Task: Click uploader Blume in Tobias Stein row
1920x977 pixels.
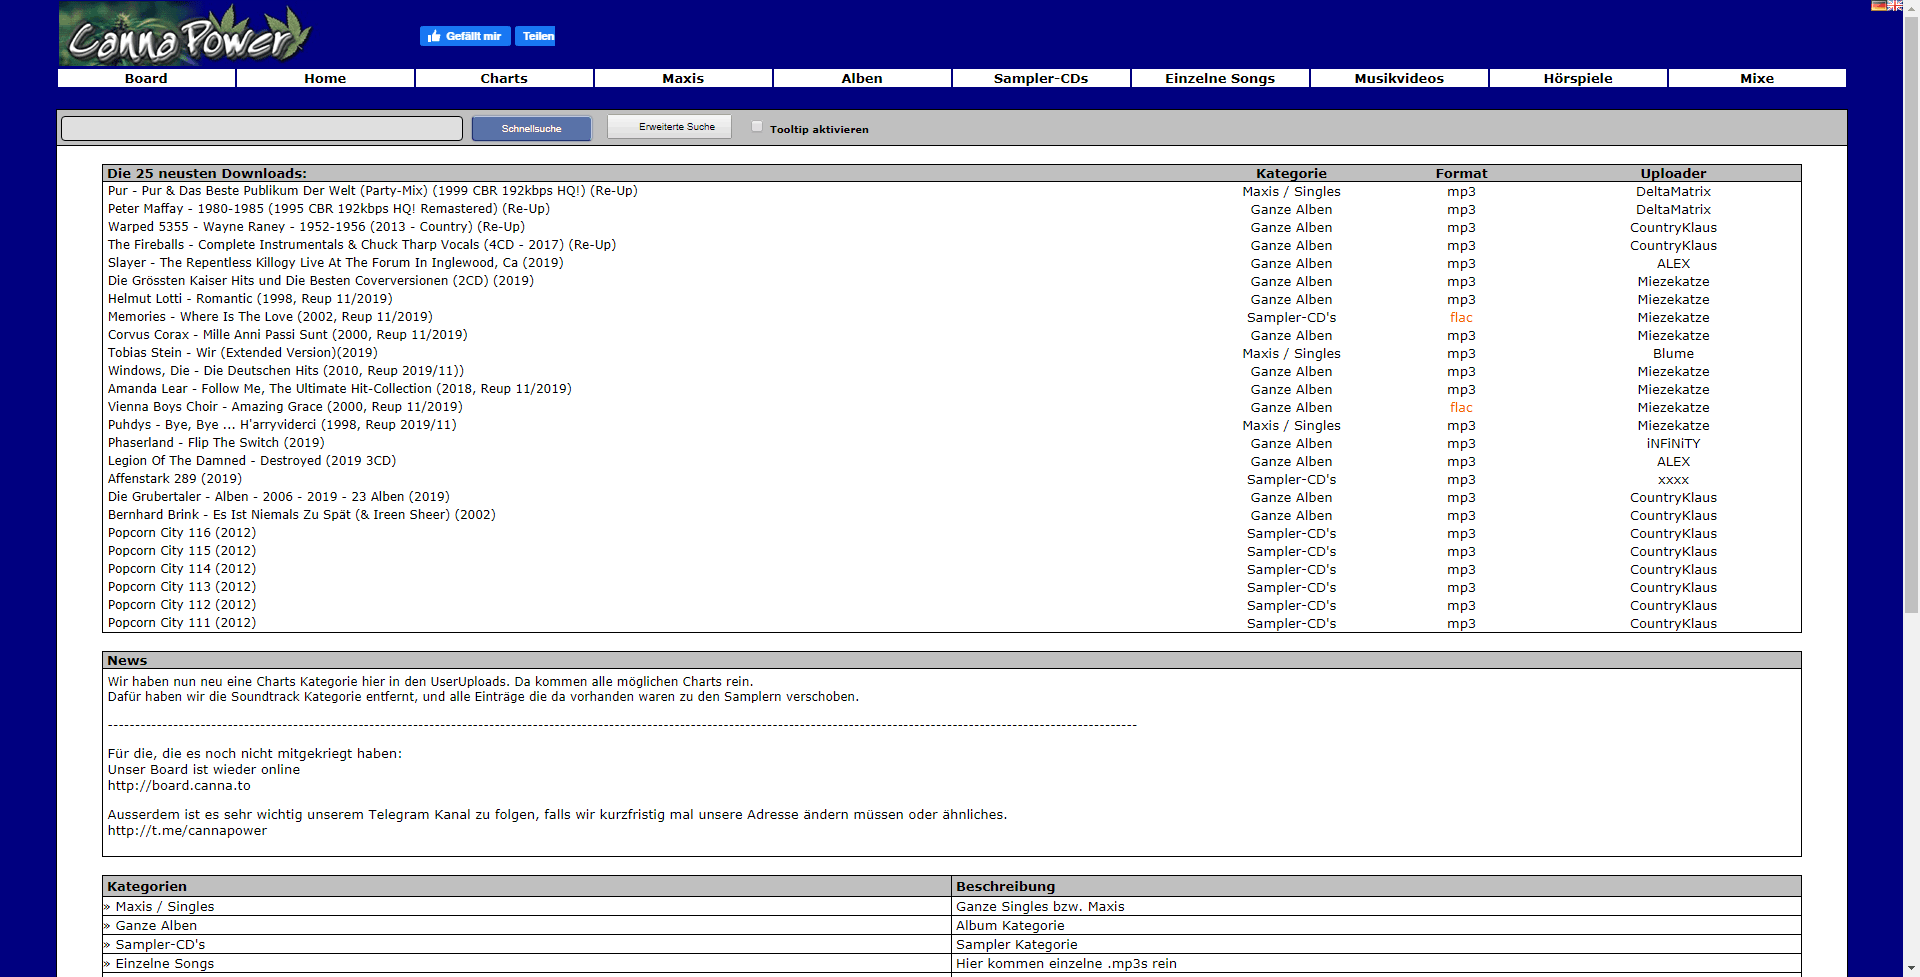Action: (1673, 354)
